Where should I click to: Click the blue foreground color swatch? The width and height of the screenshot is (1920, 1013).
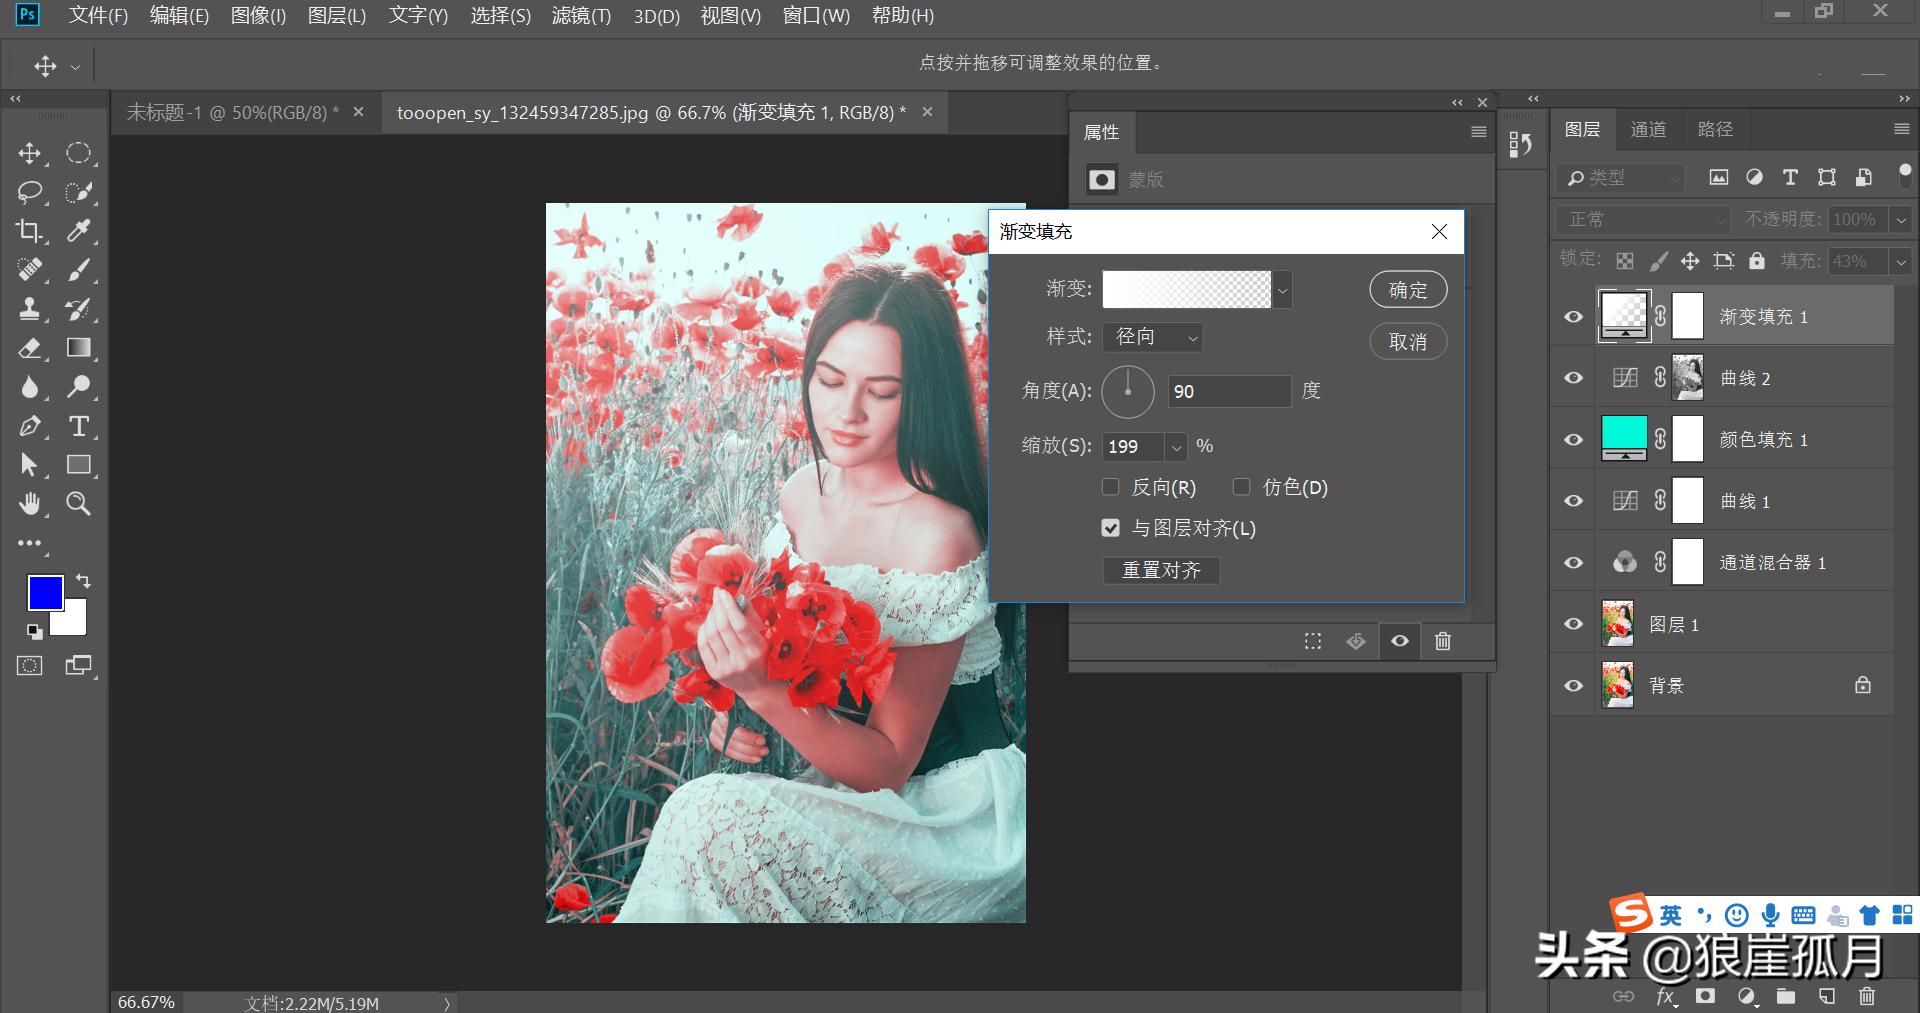click(45, 593)
